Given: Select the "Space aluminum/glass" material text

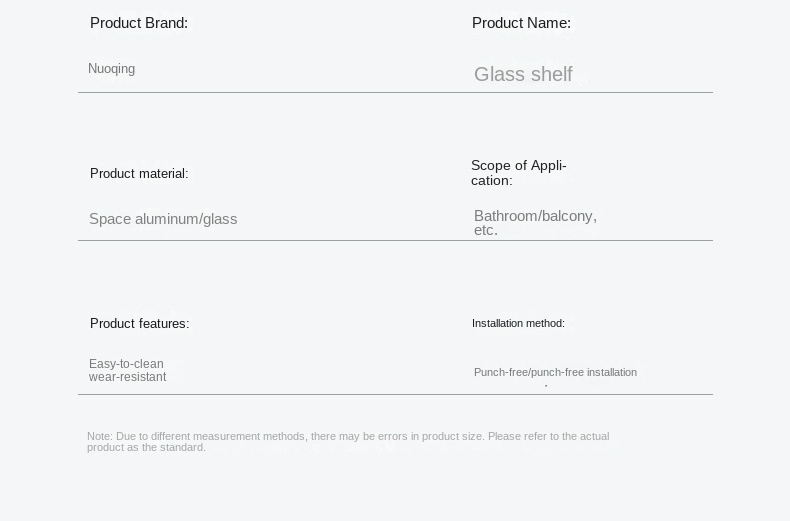Looking at the screenshot, I should click(x=163, y=219).
